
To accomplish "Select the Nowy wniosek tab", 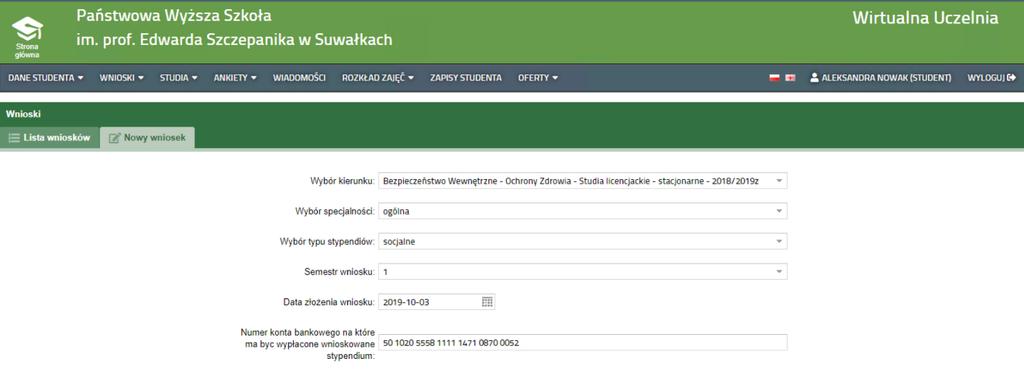I will 148,138.
